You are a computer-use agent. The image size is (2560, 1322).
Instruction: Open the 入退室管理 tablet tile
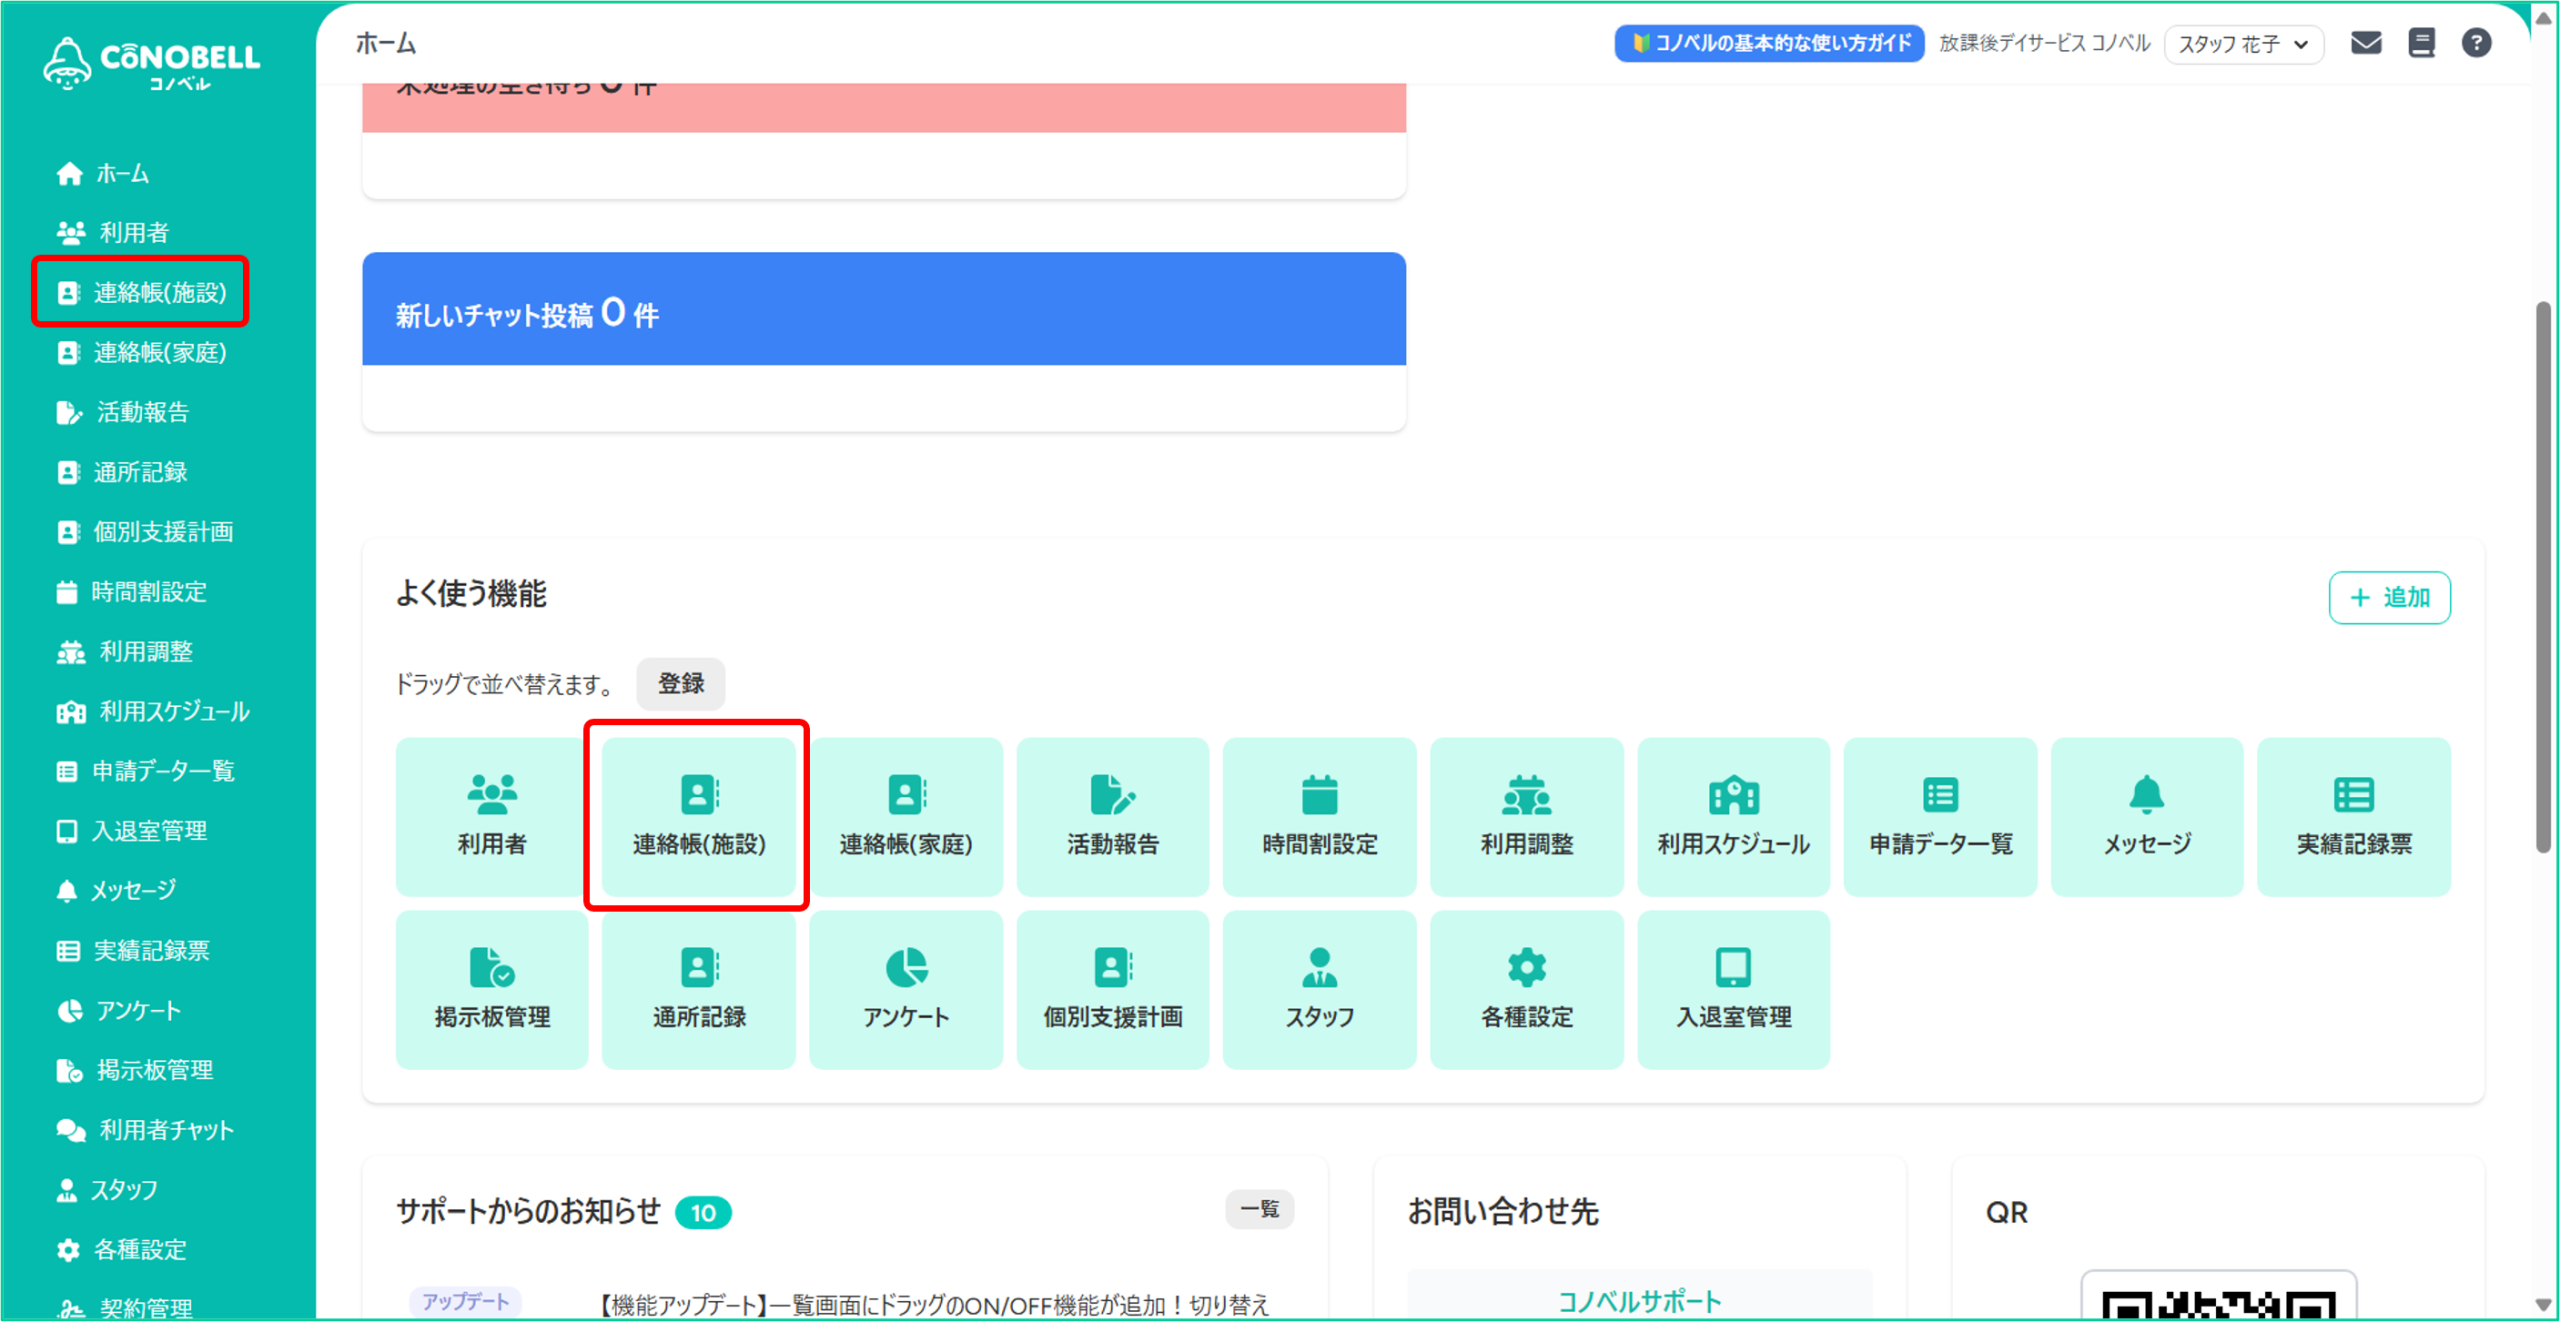(1733, 989)
